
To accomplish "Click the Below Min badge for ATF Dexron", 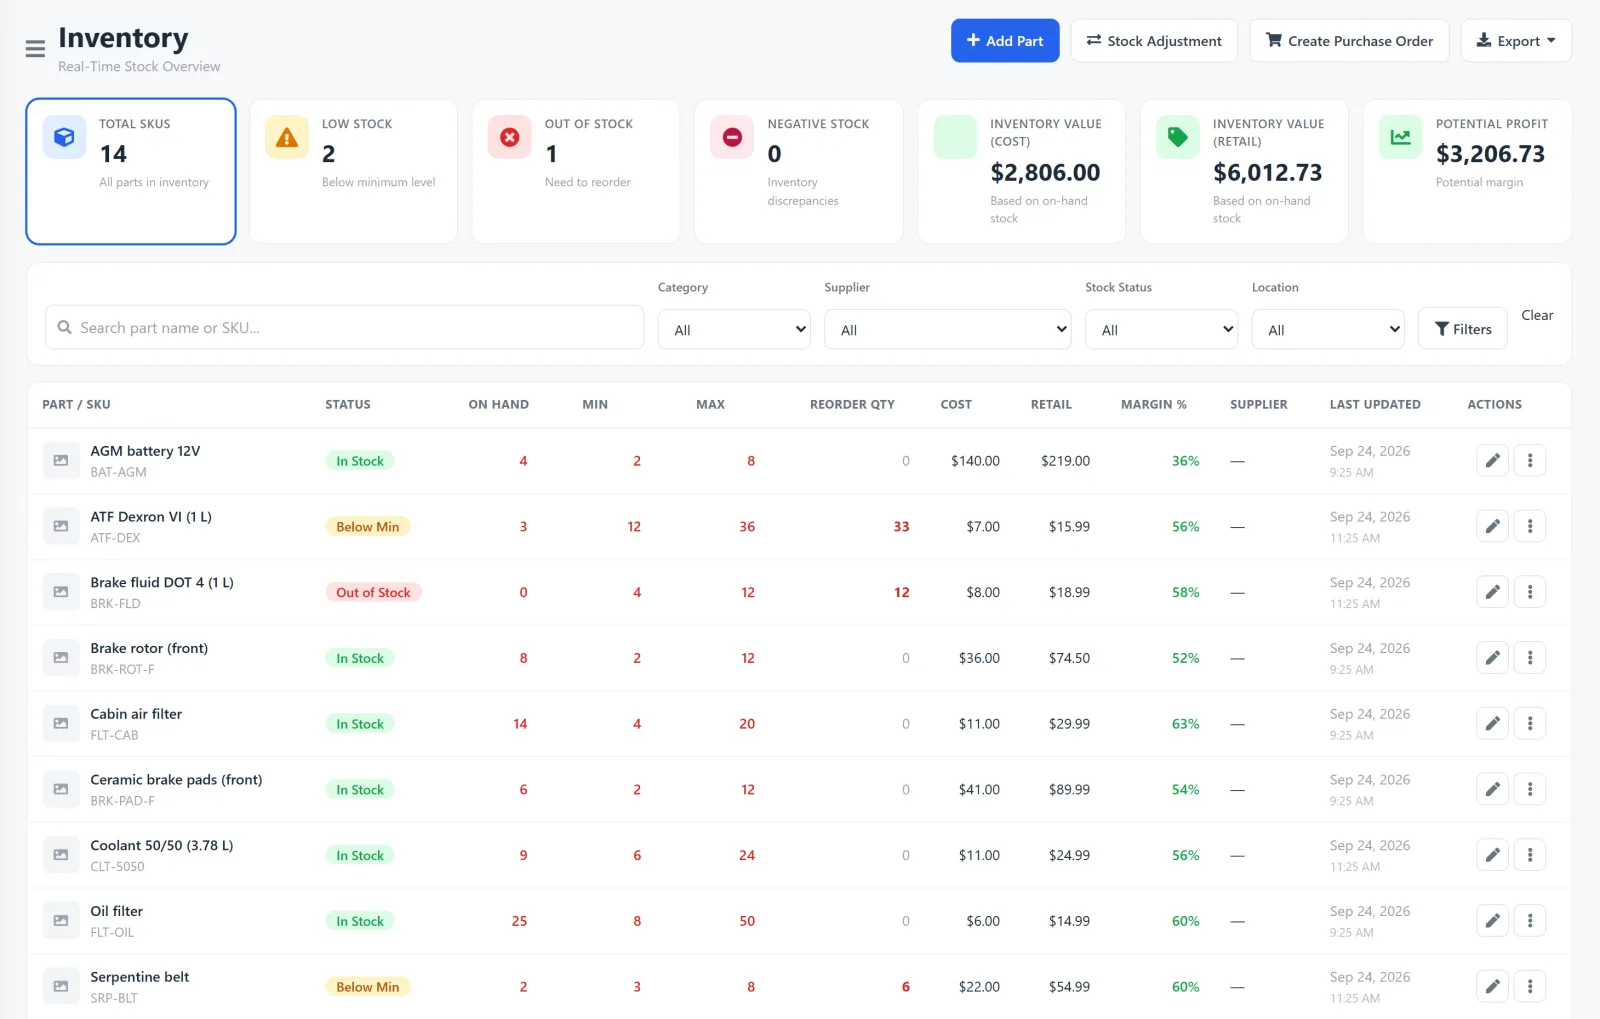I will [367, 526].
